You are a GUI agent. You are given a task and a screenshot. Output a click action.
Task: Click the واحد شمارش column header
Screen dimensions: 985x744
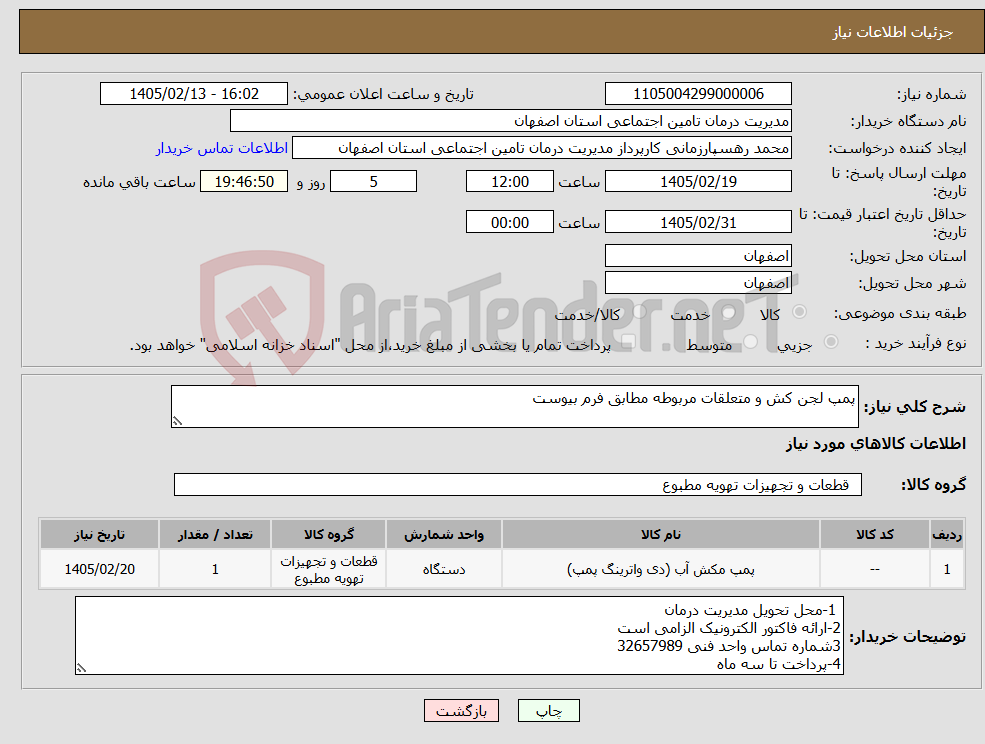444,534
